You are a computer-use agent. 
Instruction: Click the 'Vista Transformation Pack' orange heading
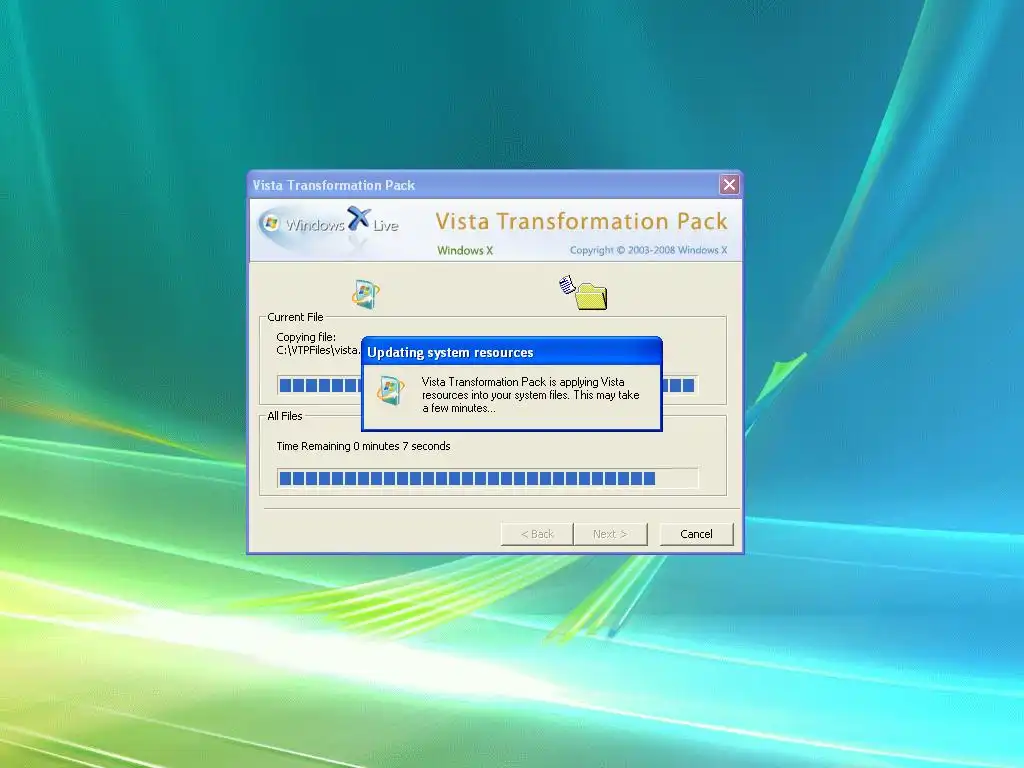pyautogui.click(x=581, y=221)
